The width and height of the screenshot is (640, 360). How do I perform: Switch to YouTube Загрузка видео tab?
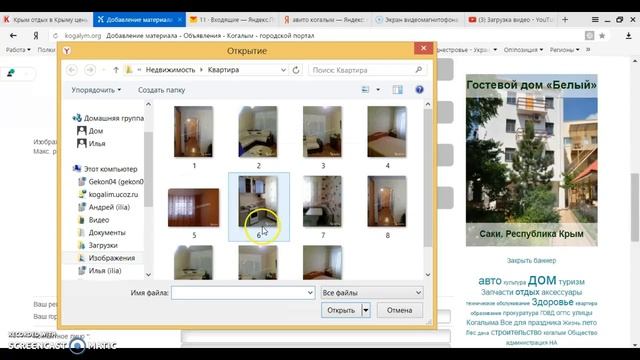(511, 20)
